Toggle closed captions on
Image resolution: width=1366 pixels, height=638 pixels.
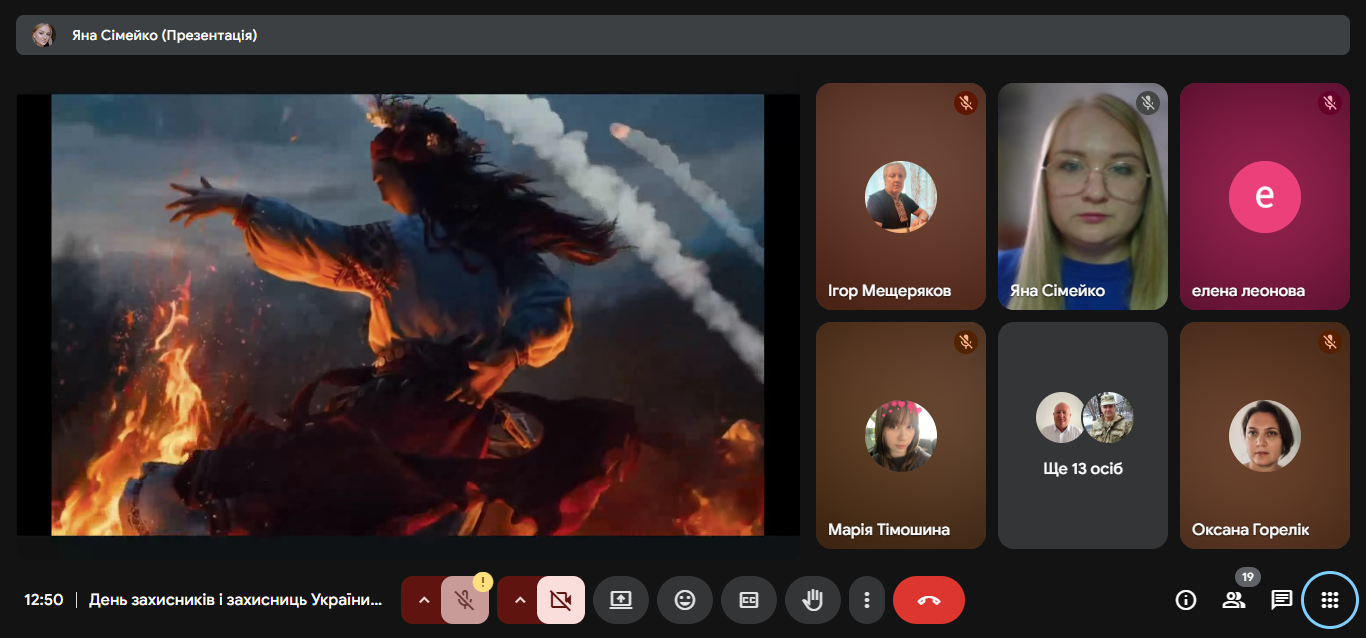click(x=749, y=600)
